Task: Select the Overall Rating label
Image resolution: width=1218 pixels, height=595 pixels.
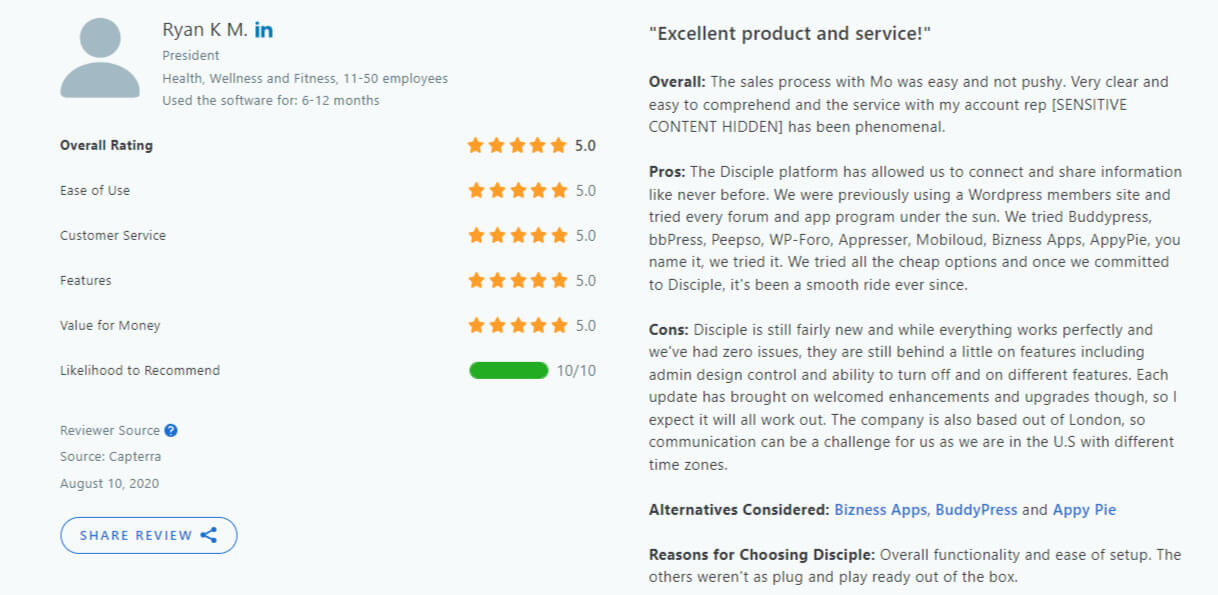Action: tap(105, 145)
